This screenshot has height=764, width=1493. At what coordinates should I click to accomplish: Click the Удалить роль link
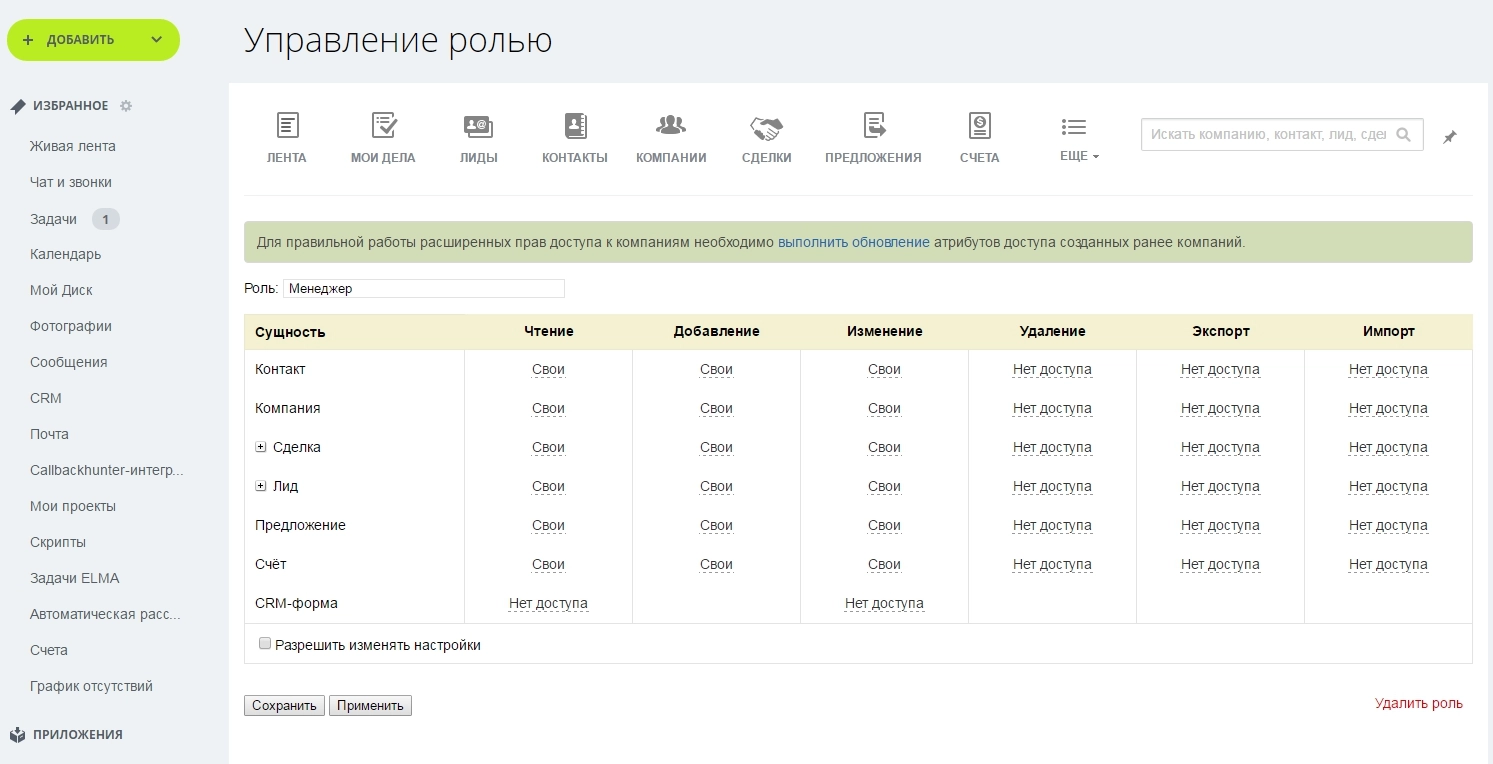[1418, 703]
